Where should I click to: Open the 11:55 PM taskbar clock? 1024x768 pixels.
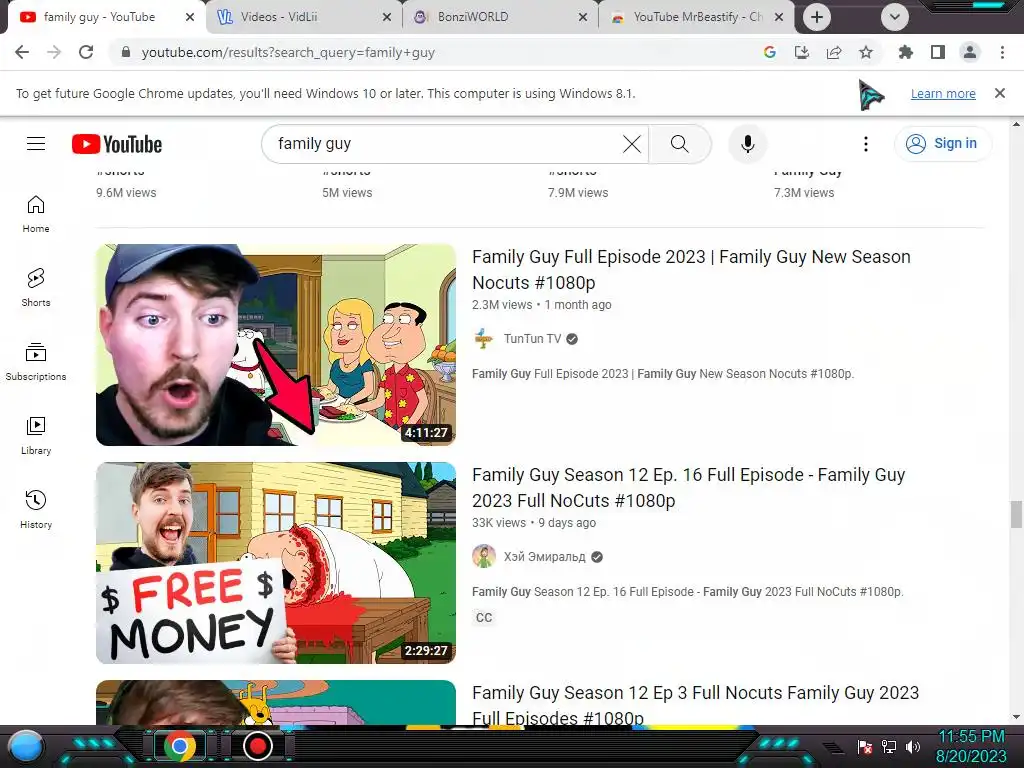(971, 747)
